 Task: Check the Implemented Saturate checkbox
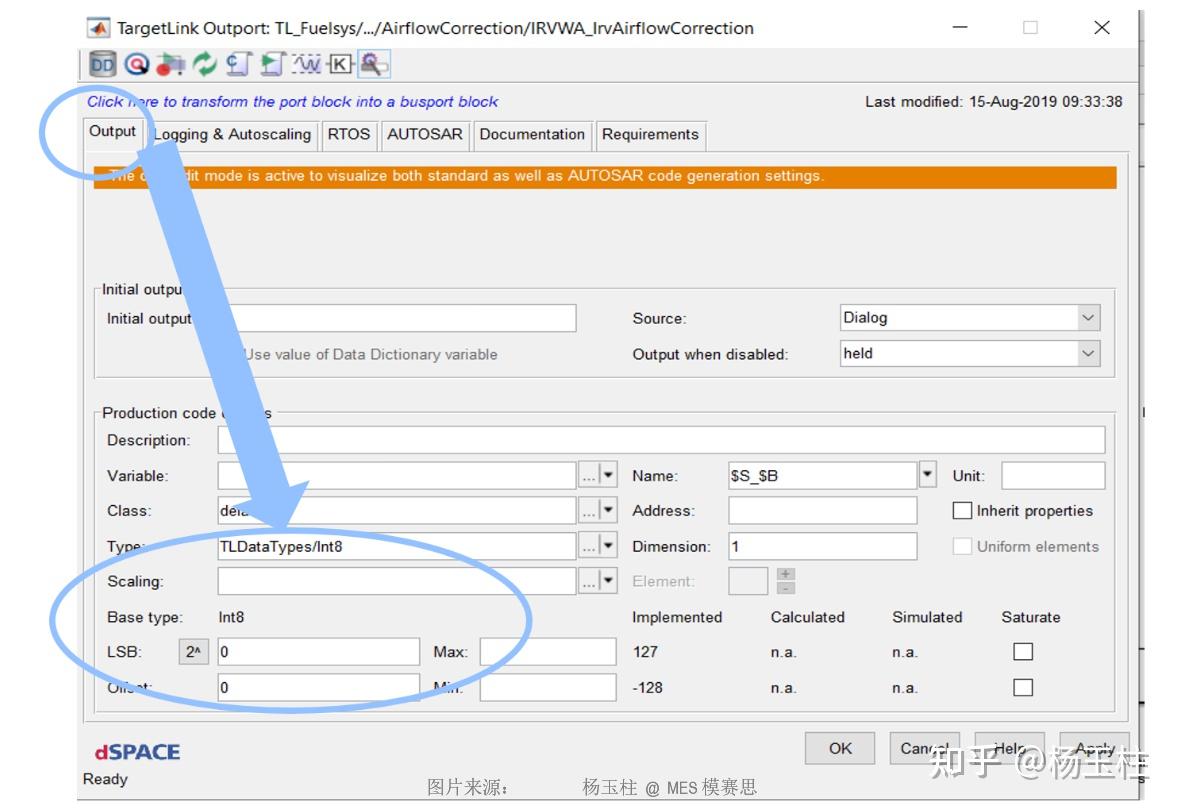click(1022, 651)
